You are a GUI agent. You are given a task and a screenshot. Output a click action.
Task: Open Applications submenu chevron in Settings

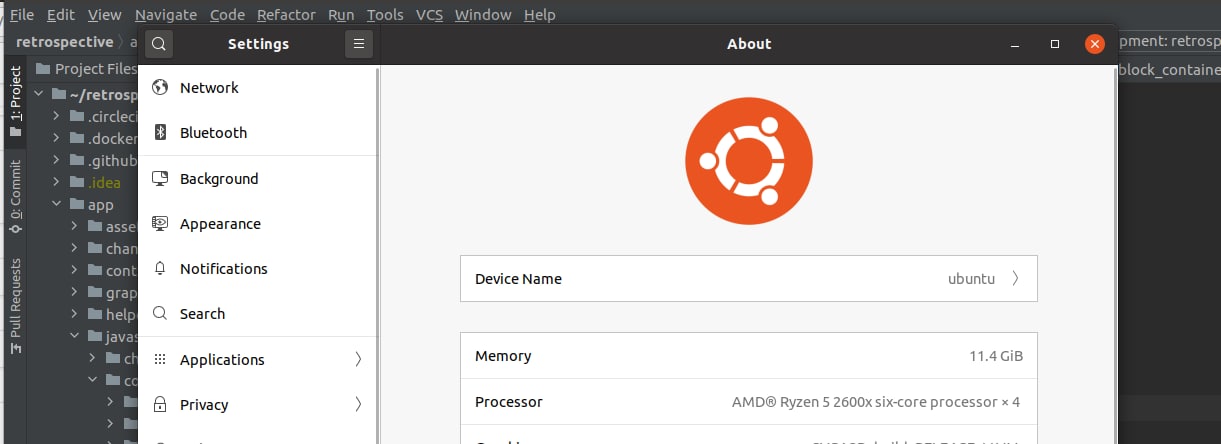point(358,359)
